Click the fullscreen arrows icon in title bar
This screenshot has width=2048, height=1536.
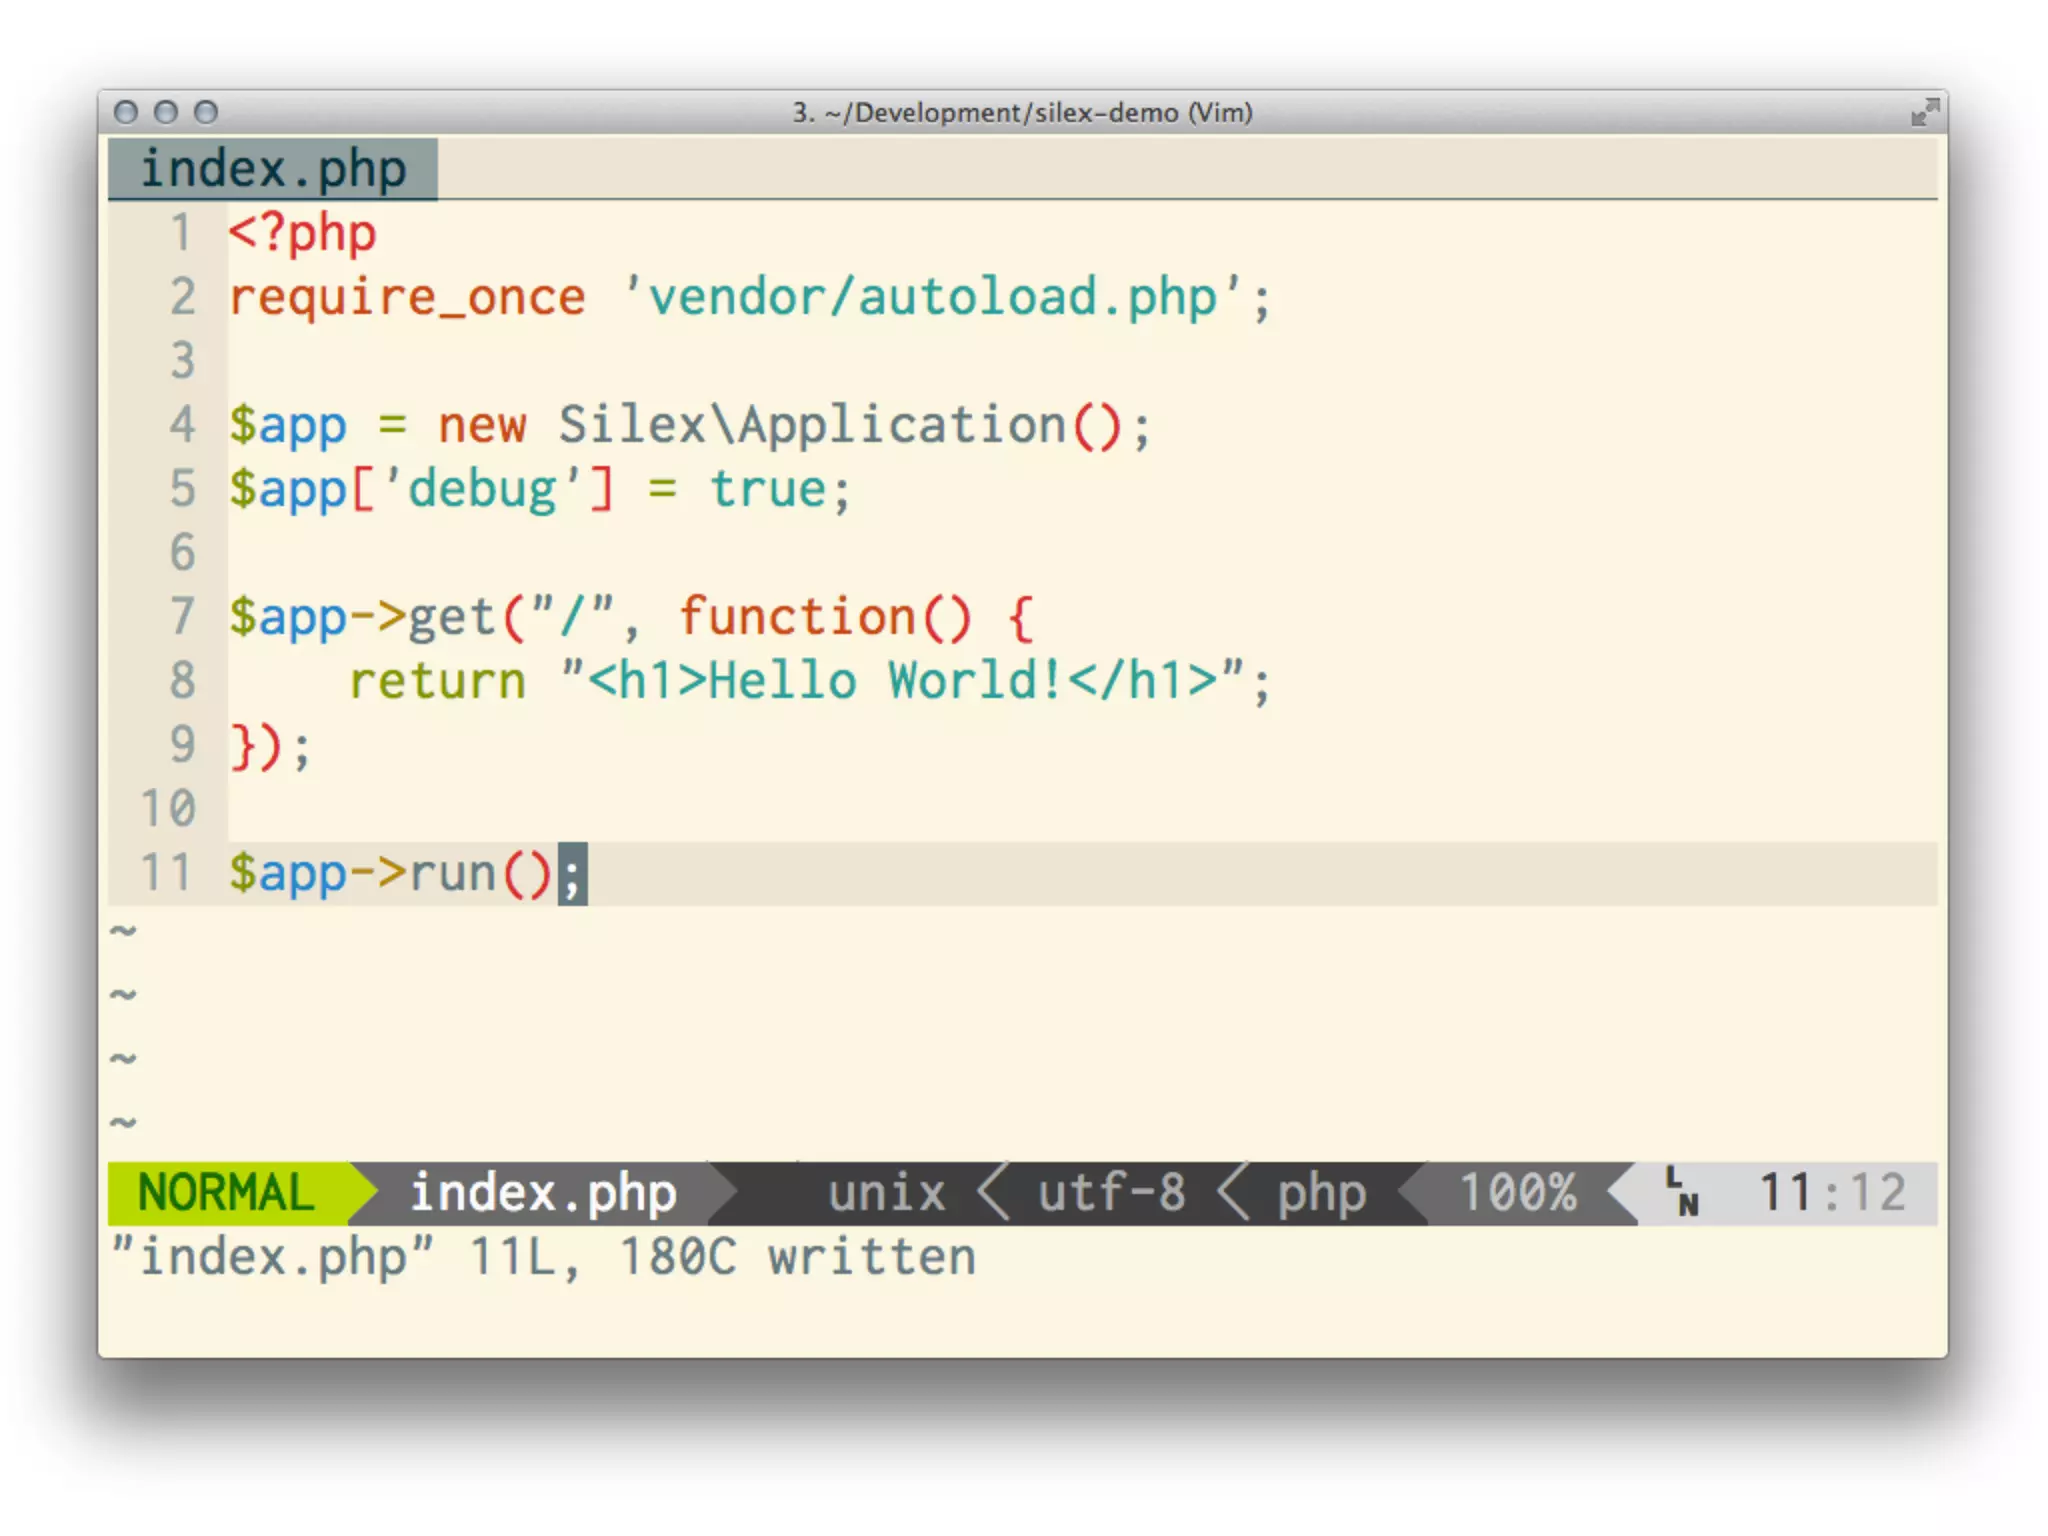click(1924, 113)
